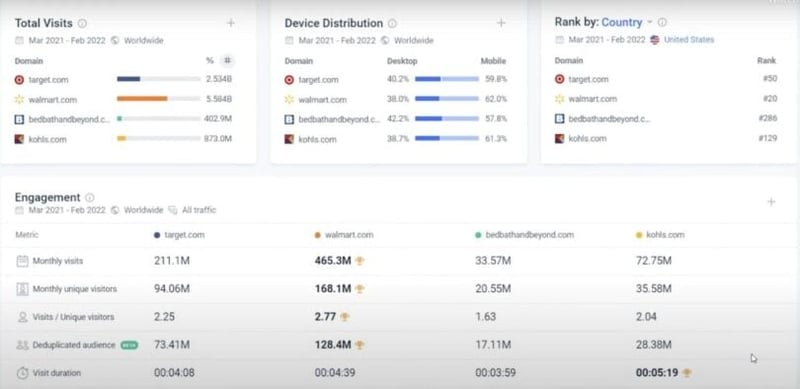Click the trophy icon next to 168.1M
The width and height of the screenshot is (800, 389).
point(360,289)
